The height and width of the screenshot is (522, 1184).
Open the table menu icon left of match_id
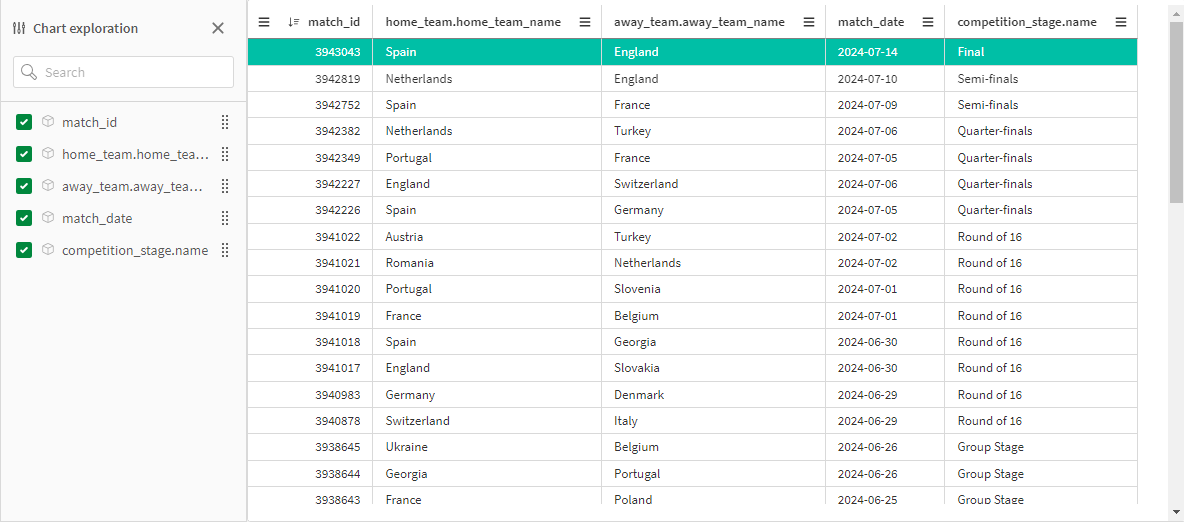point(264,22)
